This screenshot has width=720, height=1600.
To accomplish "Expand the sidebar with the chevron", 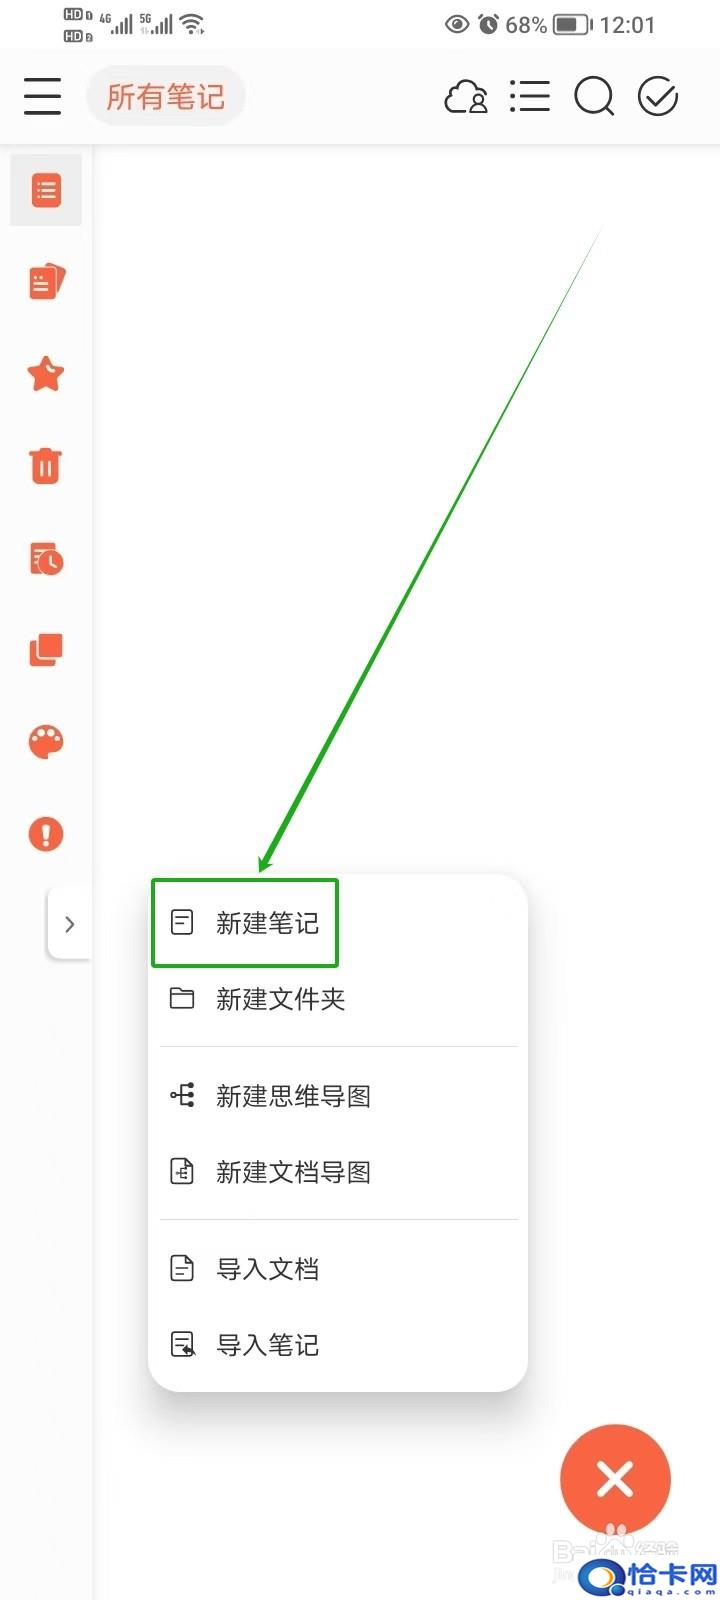I will tap(69, 924).
